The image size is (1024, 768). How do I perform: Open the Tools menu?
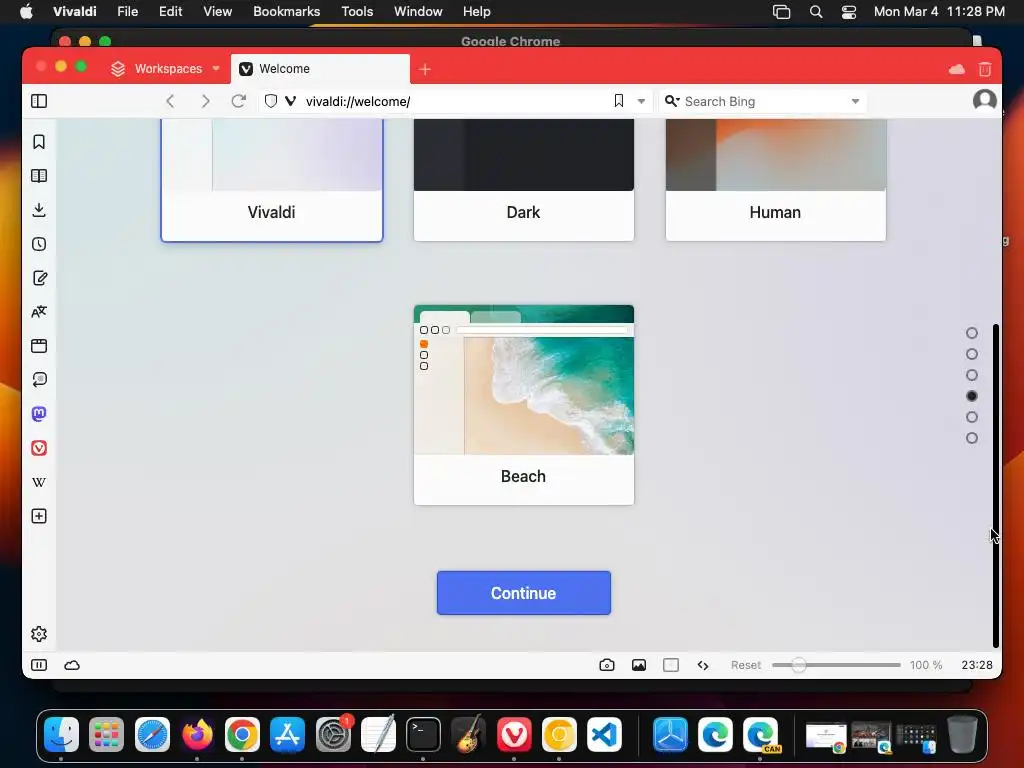pos(357,11)
